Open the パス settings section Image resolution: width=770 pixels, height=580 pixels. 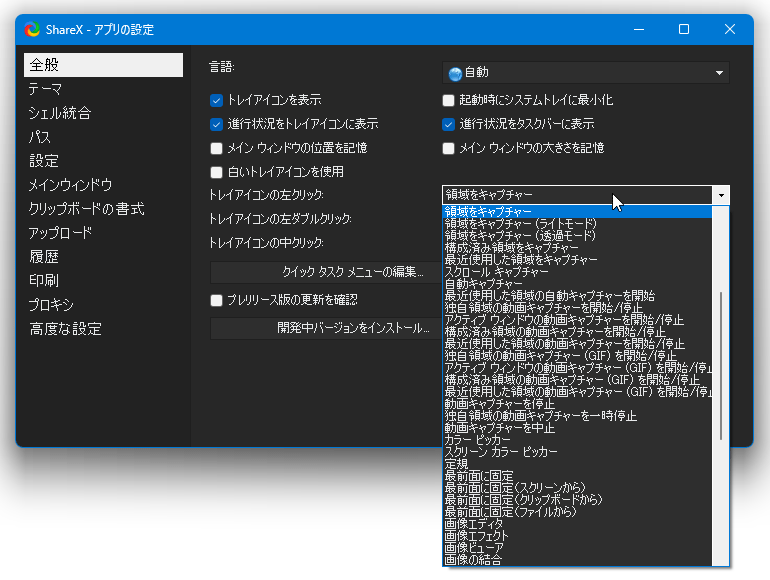click(40, 137)
